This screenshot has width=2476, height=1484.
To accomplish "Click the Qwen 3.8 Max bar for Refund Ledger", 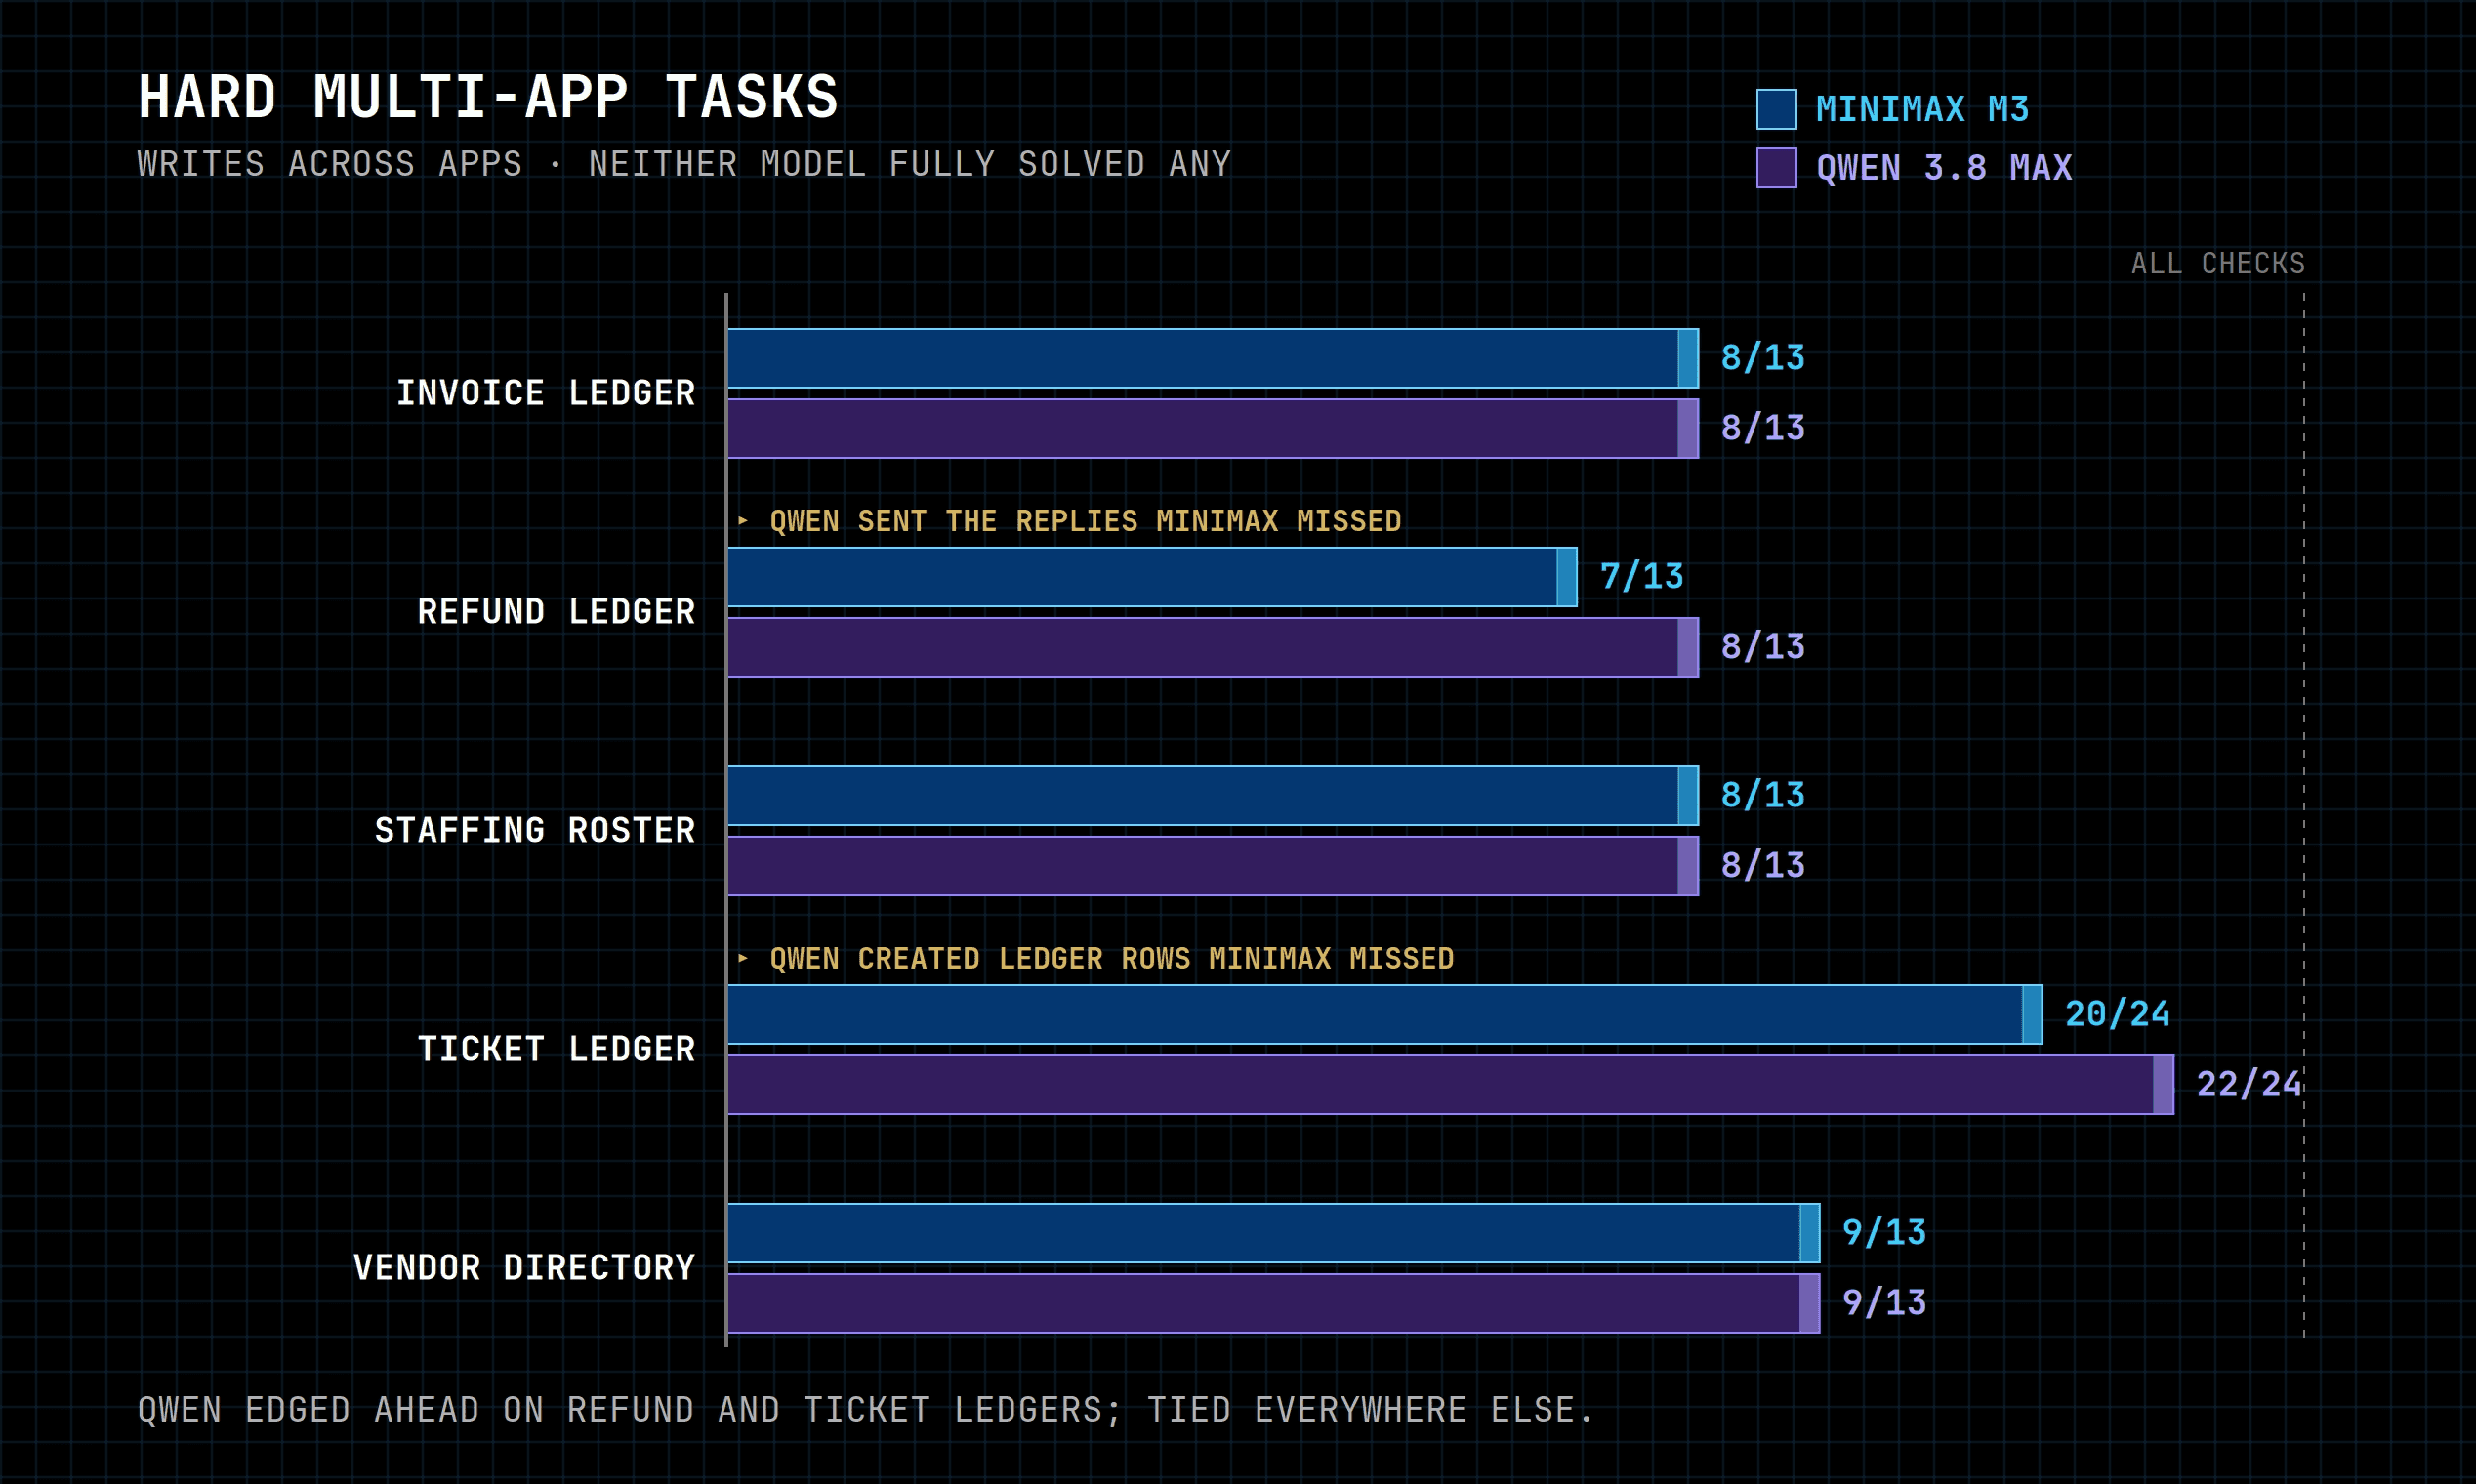I will coord(1213,647).
